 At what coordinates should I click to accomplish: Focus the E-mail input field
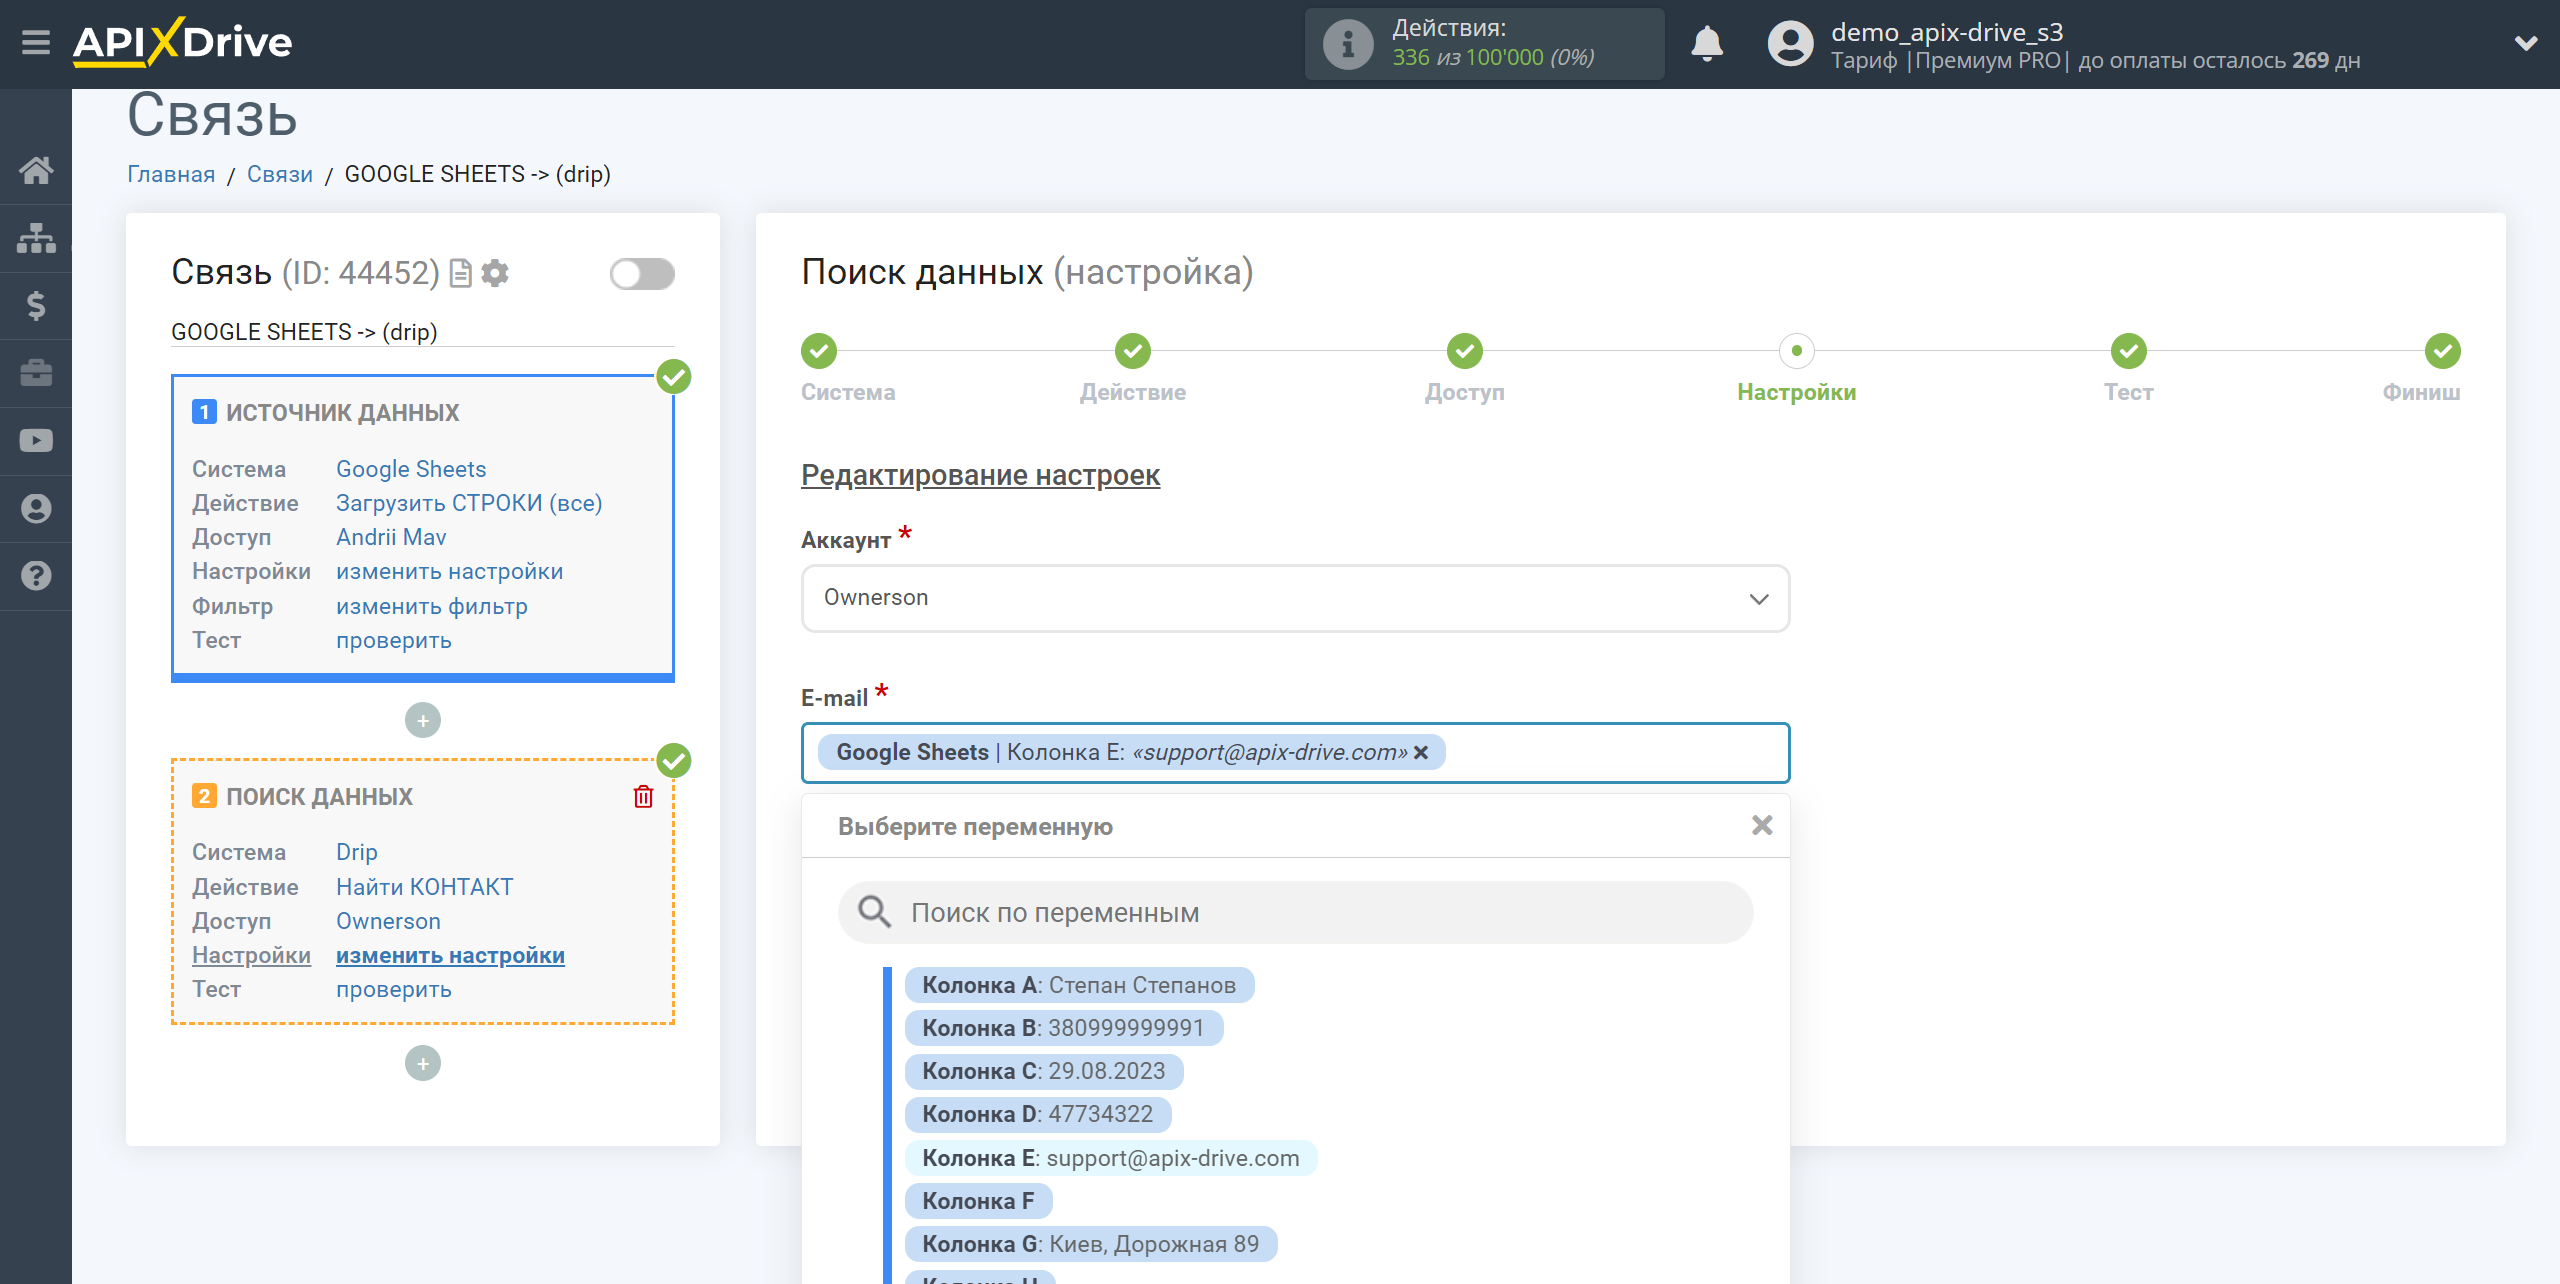coord(1295,752)
